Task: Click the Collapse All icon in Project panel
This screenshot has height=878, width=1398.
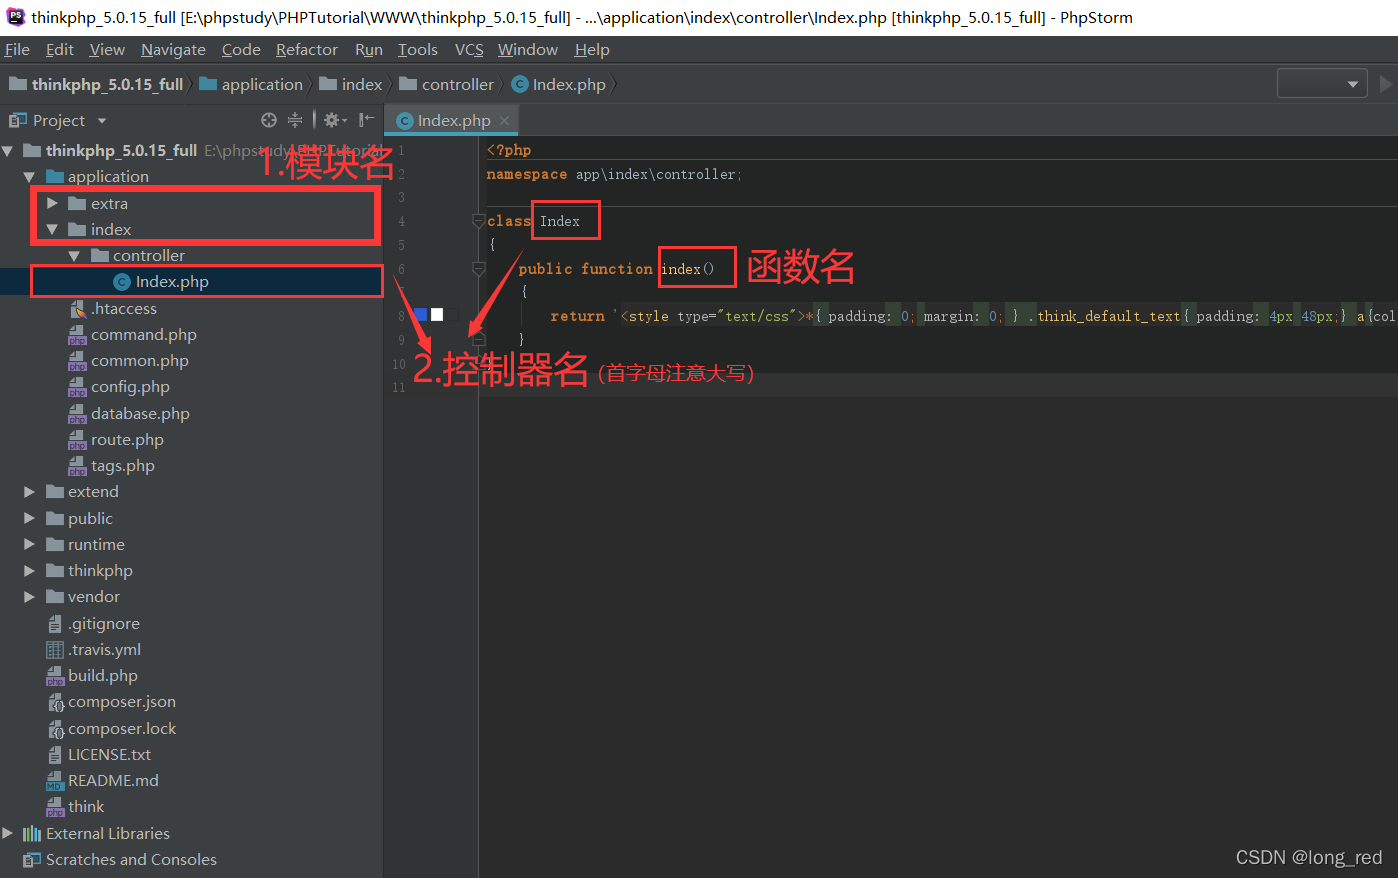Action: tap(295, 120)
